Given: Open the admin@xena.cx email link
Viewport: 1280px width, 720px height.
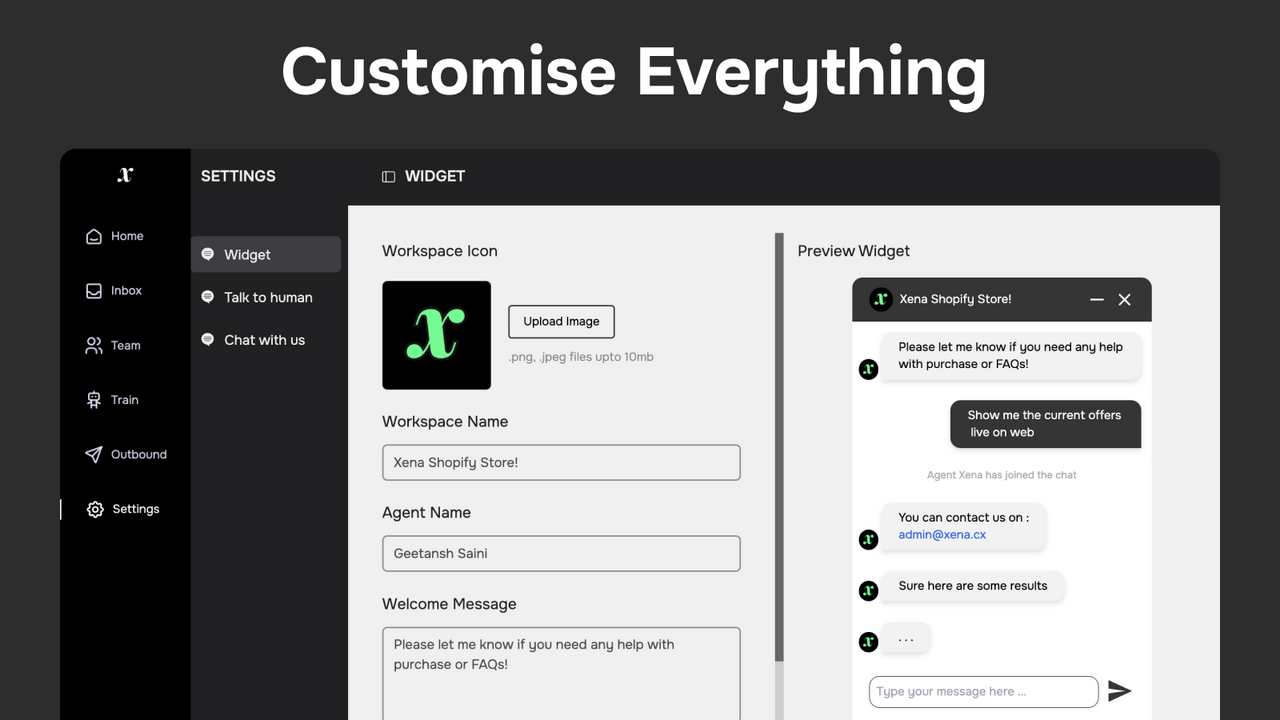Looking at the screenshot, I should [x=942, y=535].
